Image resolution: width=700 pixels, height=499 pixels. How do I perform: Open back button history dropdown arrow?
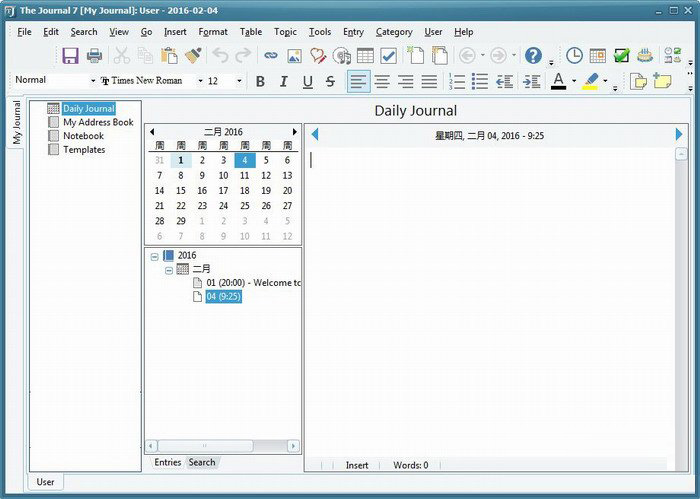click(483, 55)
